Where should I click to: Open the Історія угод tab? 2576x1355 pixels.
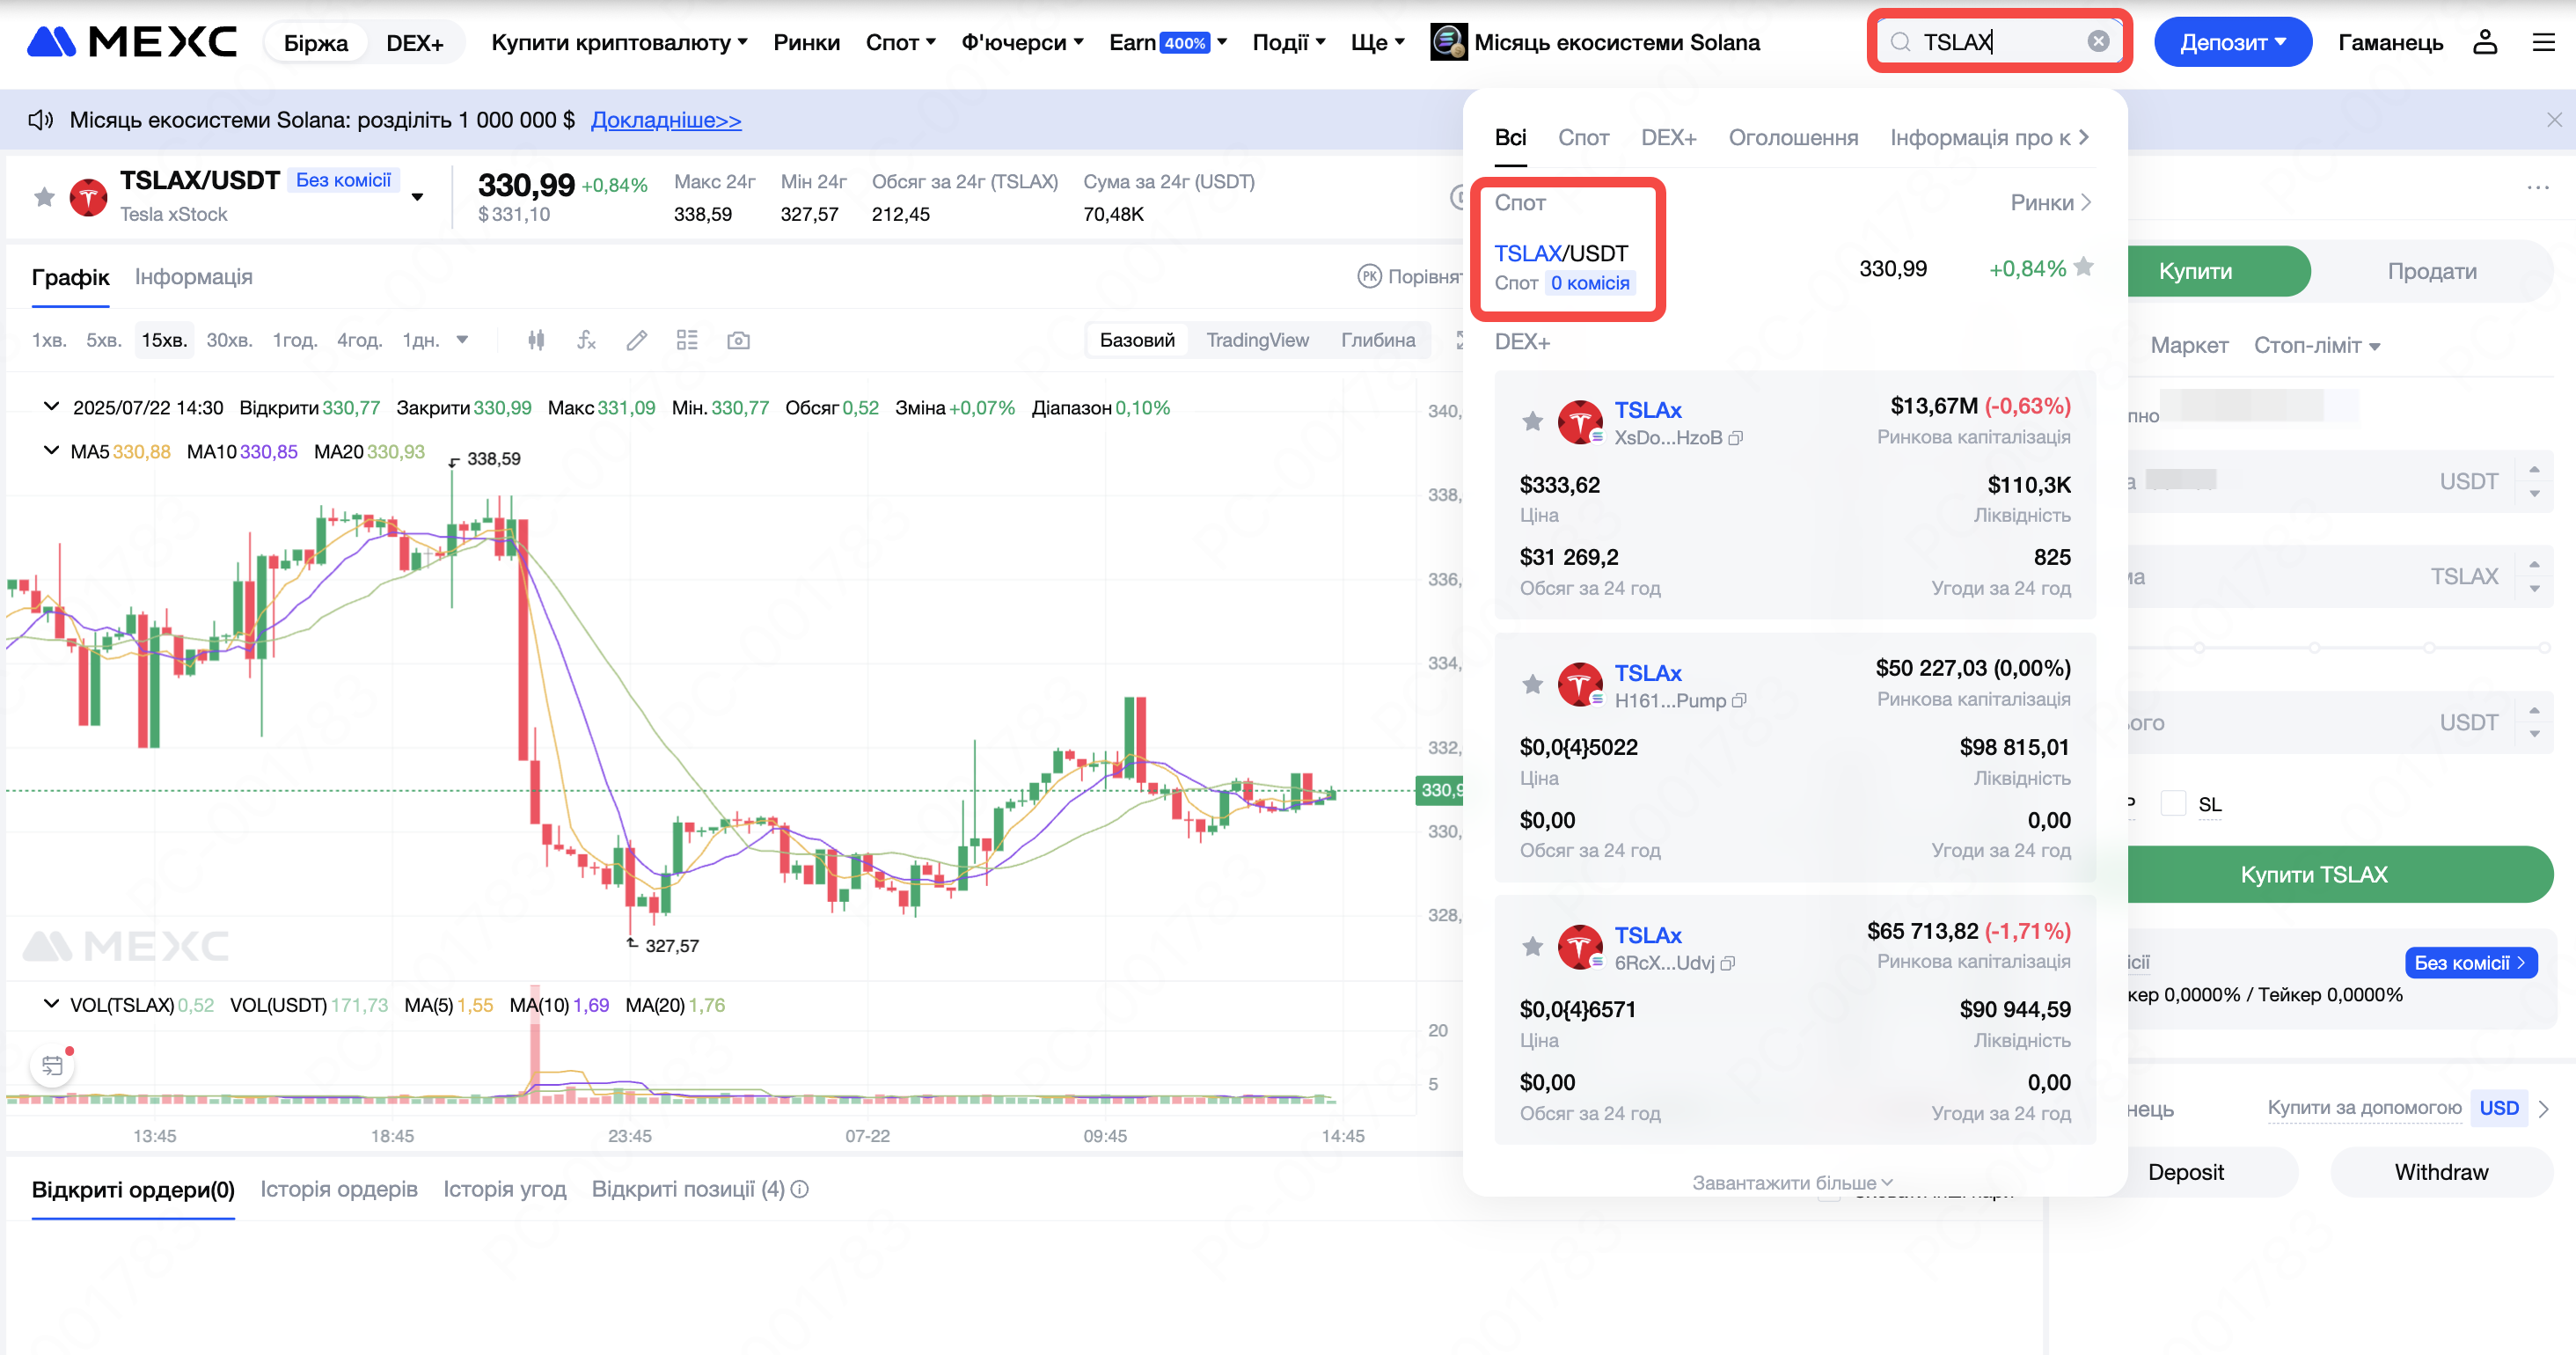[x=504, y=1189]
